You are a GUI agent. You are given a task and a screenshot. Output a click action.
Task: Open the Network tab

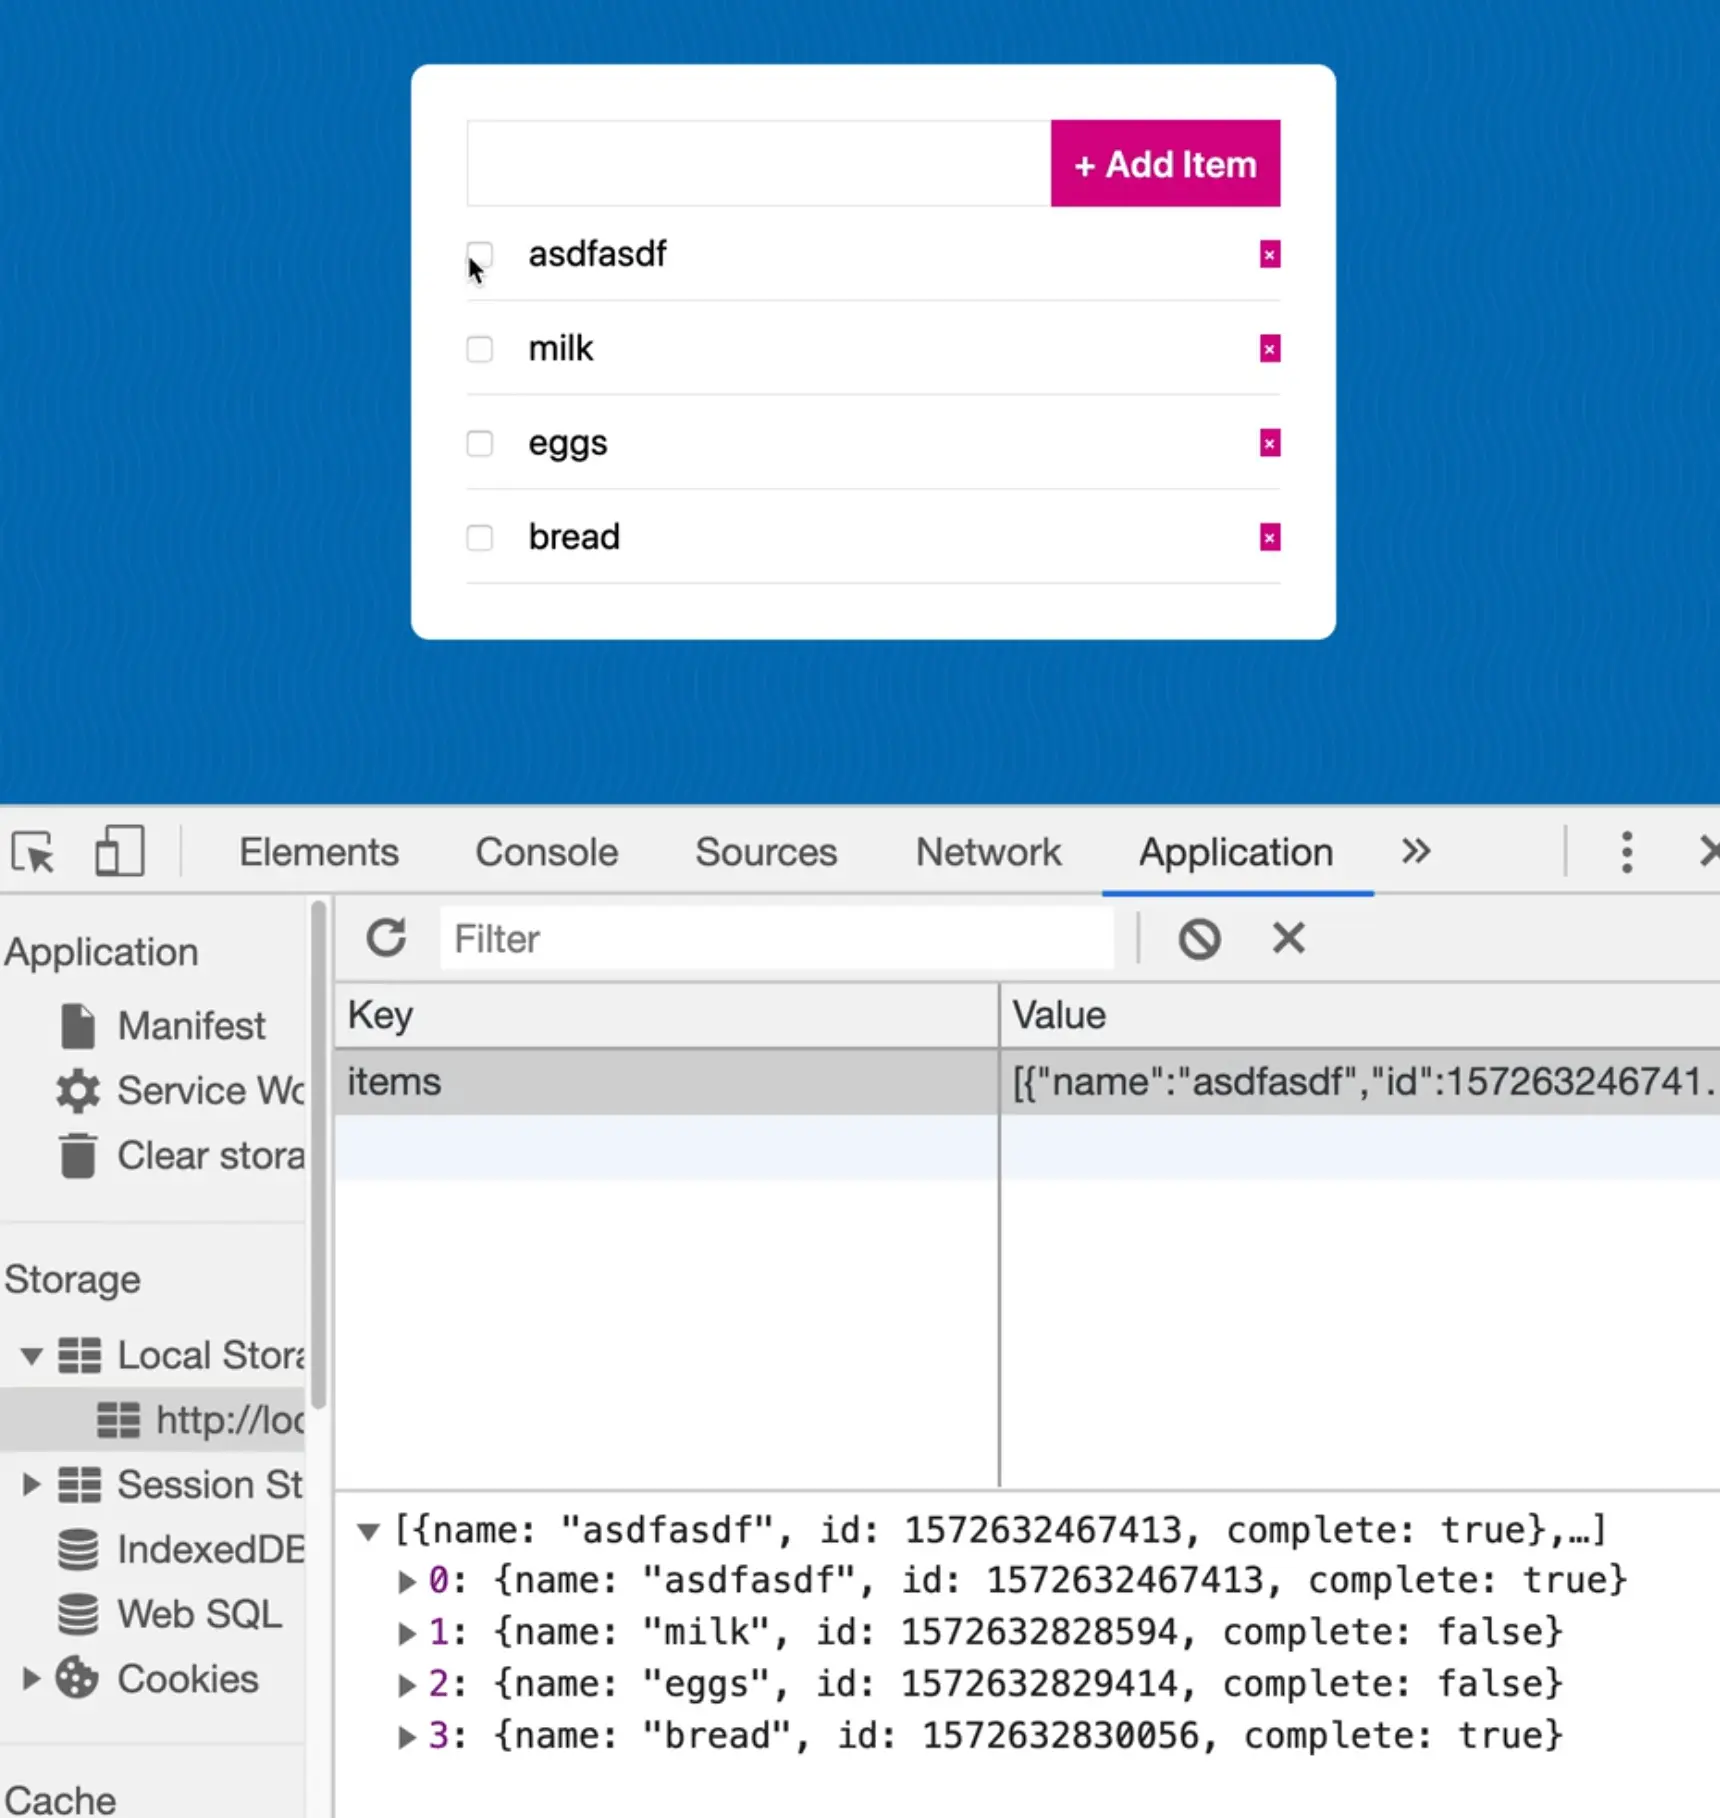(x=988, y=852)
